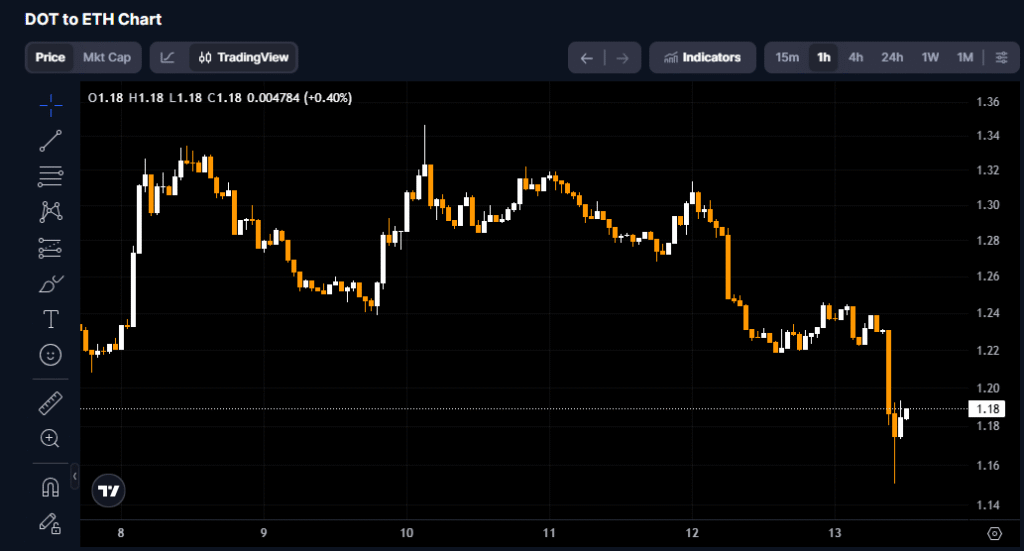Select the crosshair cursor tool
The width and height of the screenshot is (1024, 551).
tap(50, 104)
